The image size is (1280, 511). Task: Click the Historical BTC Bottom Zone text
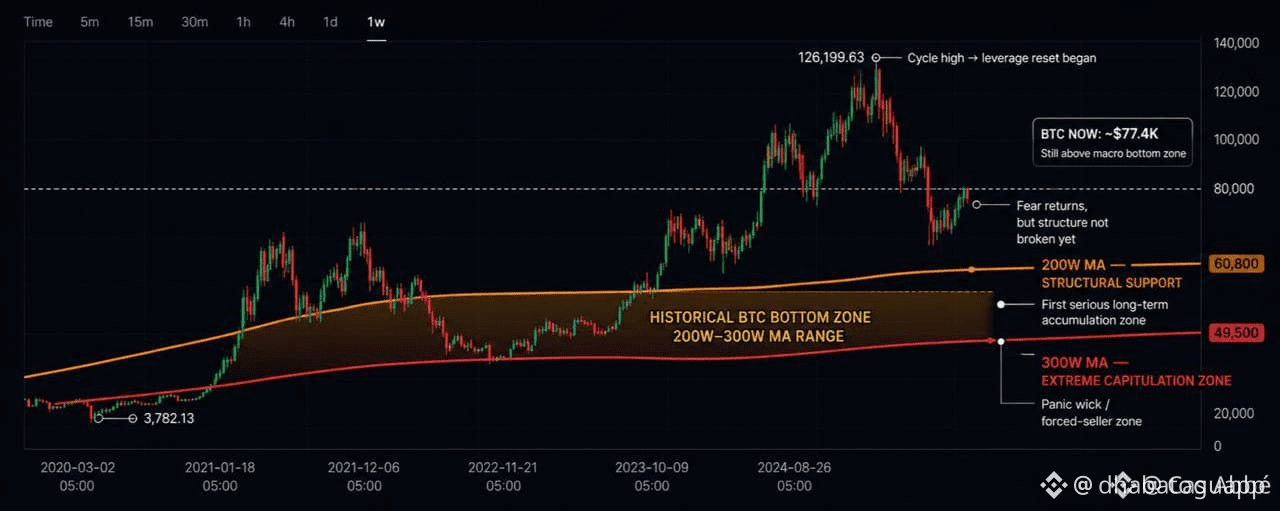[760, 326]
